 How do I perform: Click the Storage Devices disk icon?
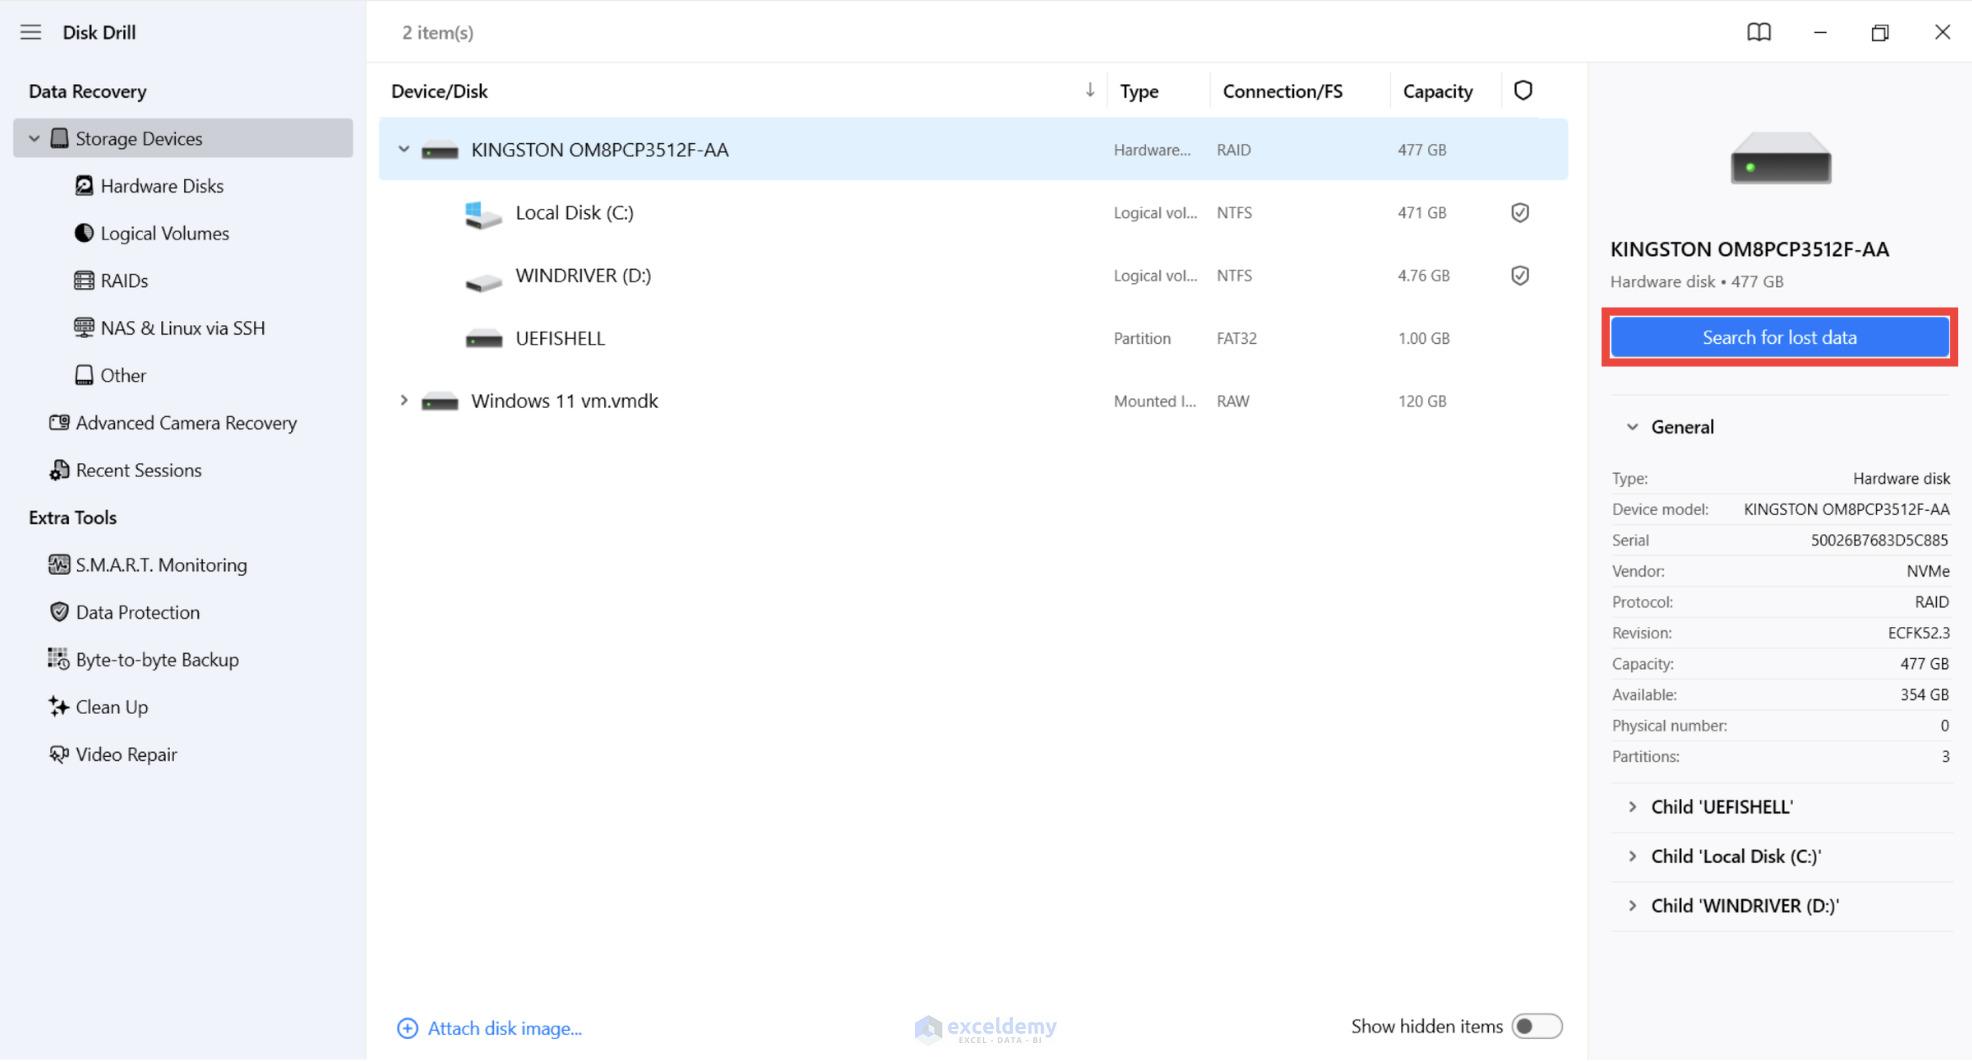pos(59,138)
